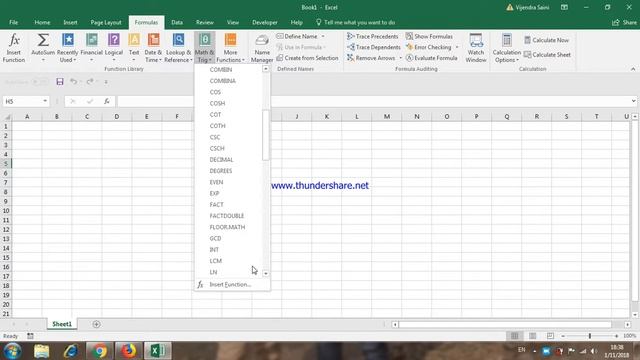Close the Math & Trig dropdown button
This screenshot has width=640, height=360.
click(204, 48)
